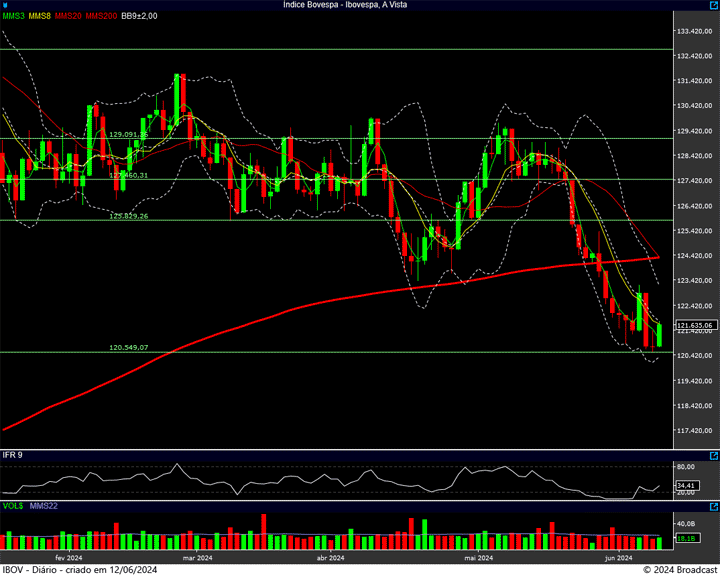Click the MMS20 indicator legend label

click(x=69, y=16)
